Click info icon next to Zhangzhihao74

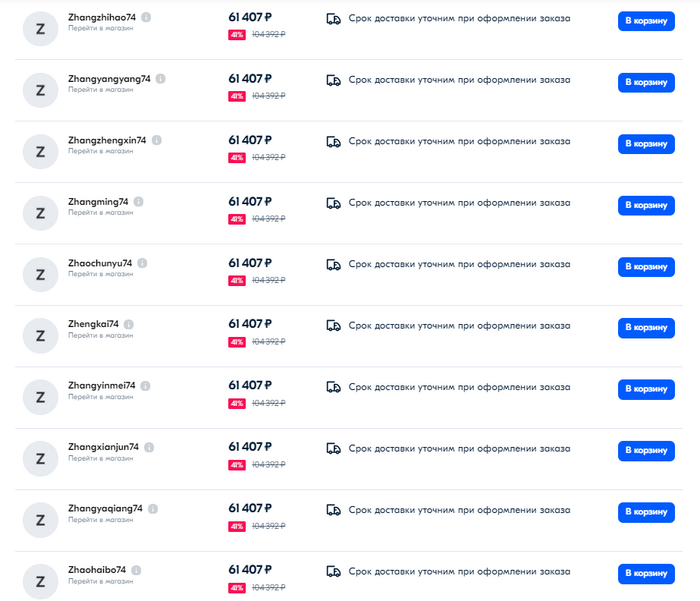pos(147,18)
